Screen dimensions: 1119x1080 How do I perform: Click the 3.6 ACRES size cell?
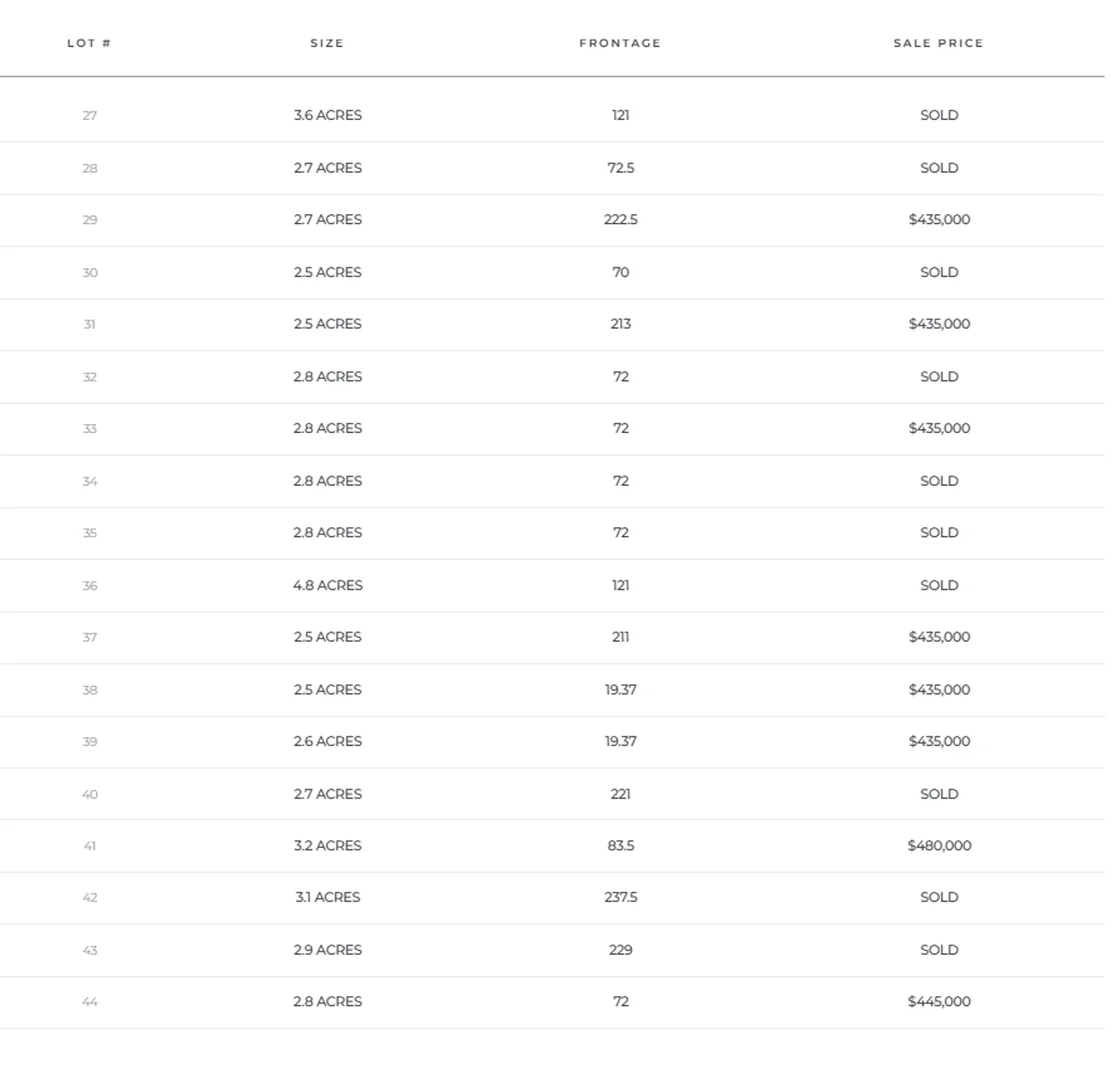tap(328, 116)
